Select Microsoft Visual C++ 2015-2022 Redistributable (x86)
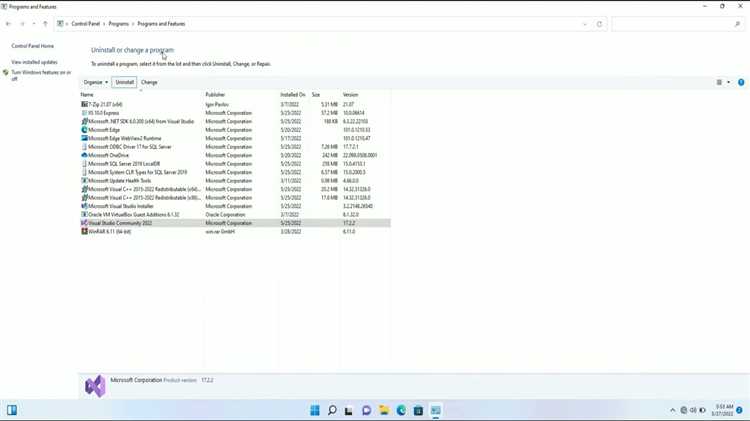Viewport: 750px width, 421px height. coord(235,198)
